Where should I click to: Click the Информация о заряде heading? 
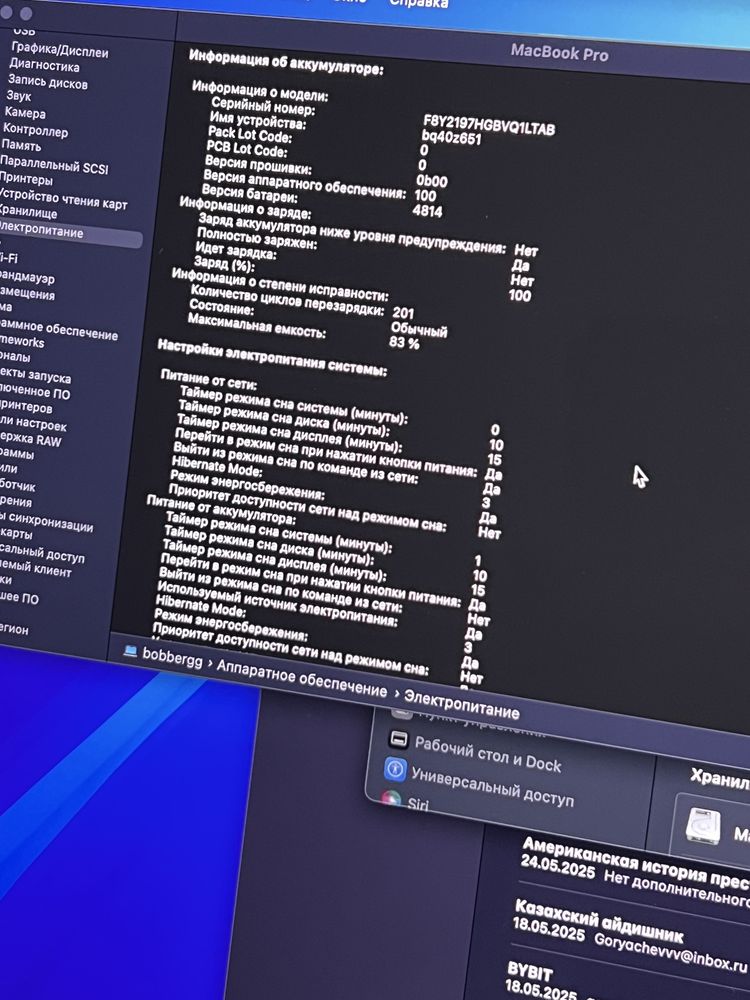(246, 207)
